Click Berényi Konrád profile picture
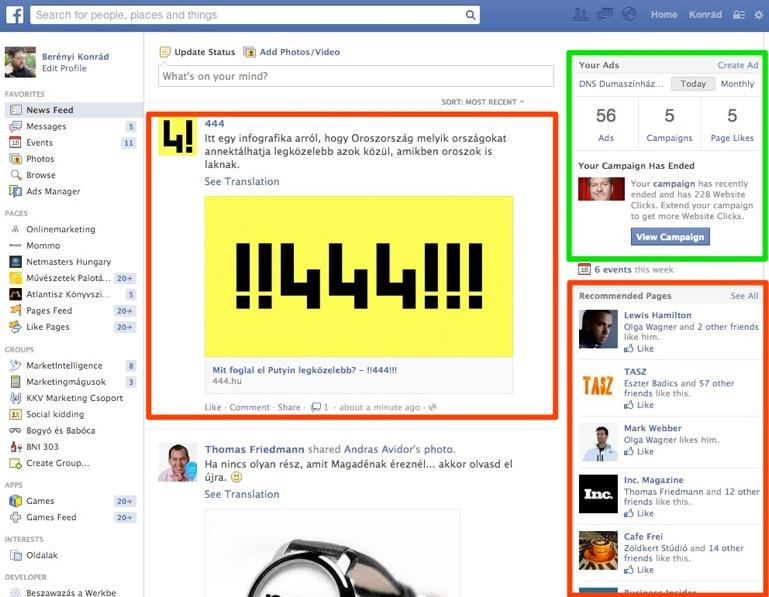The image size is (769, 597). pos(21,62)
